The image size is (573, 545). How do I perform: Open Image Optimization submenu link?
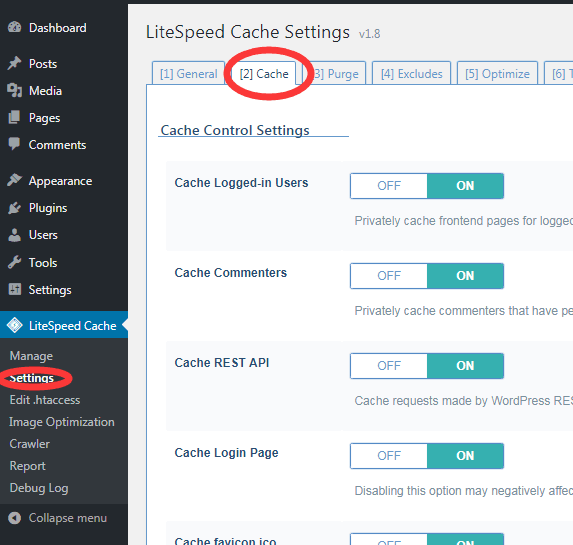[x=62, y=422]
